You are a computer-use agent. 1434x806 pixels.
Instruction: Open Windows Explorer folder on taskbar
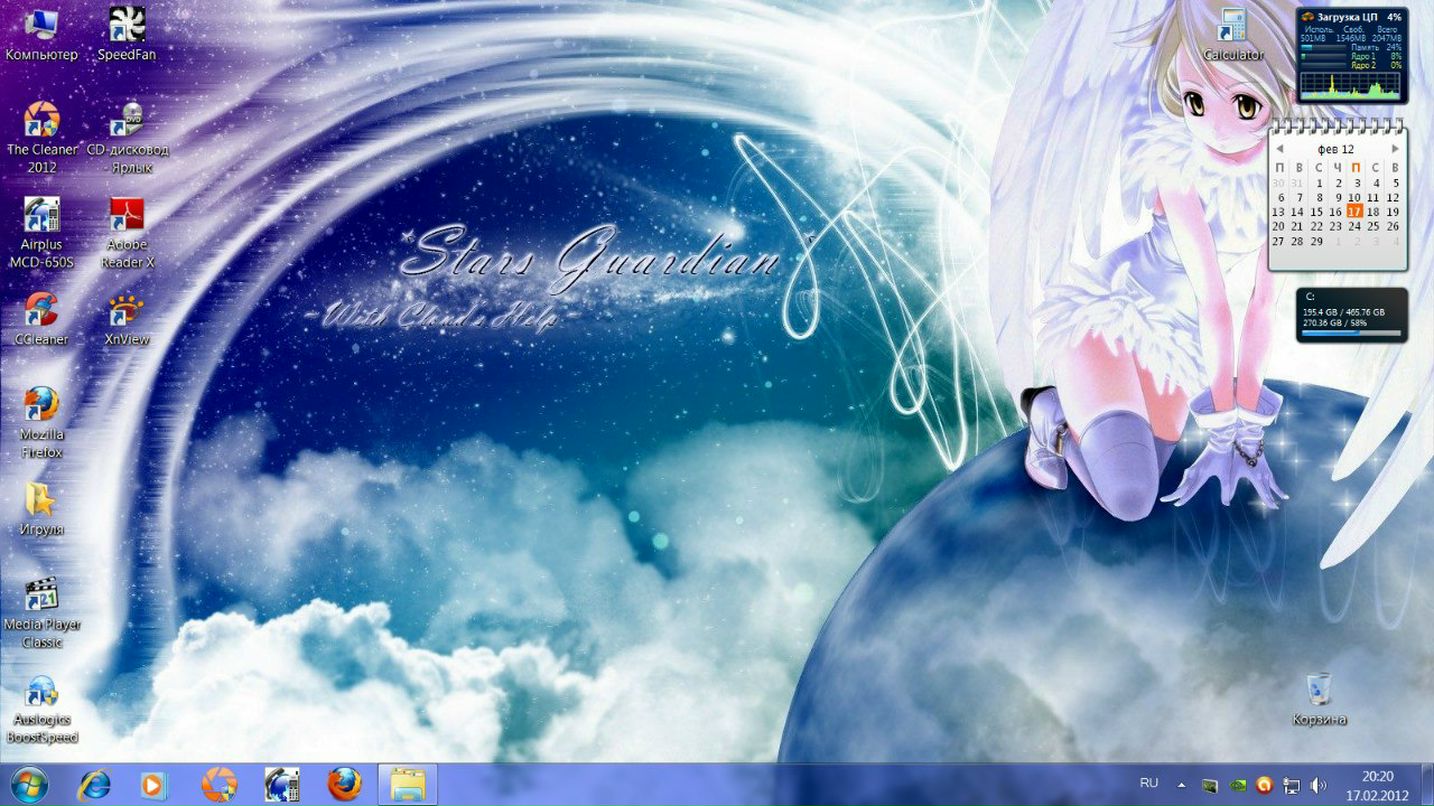[408, 785]
